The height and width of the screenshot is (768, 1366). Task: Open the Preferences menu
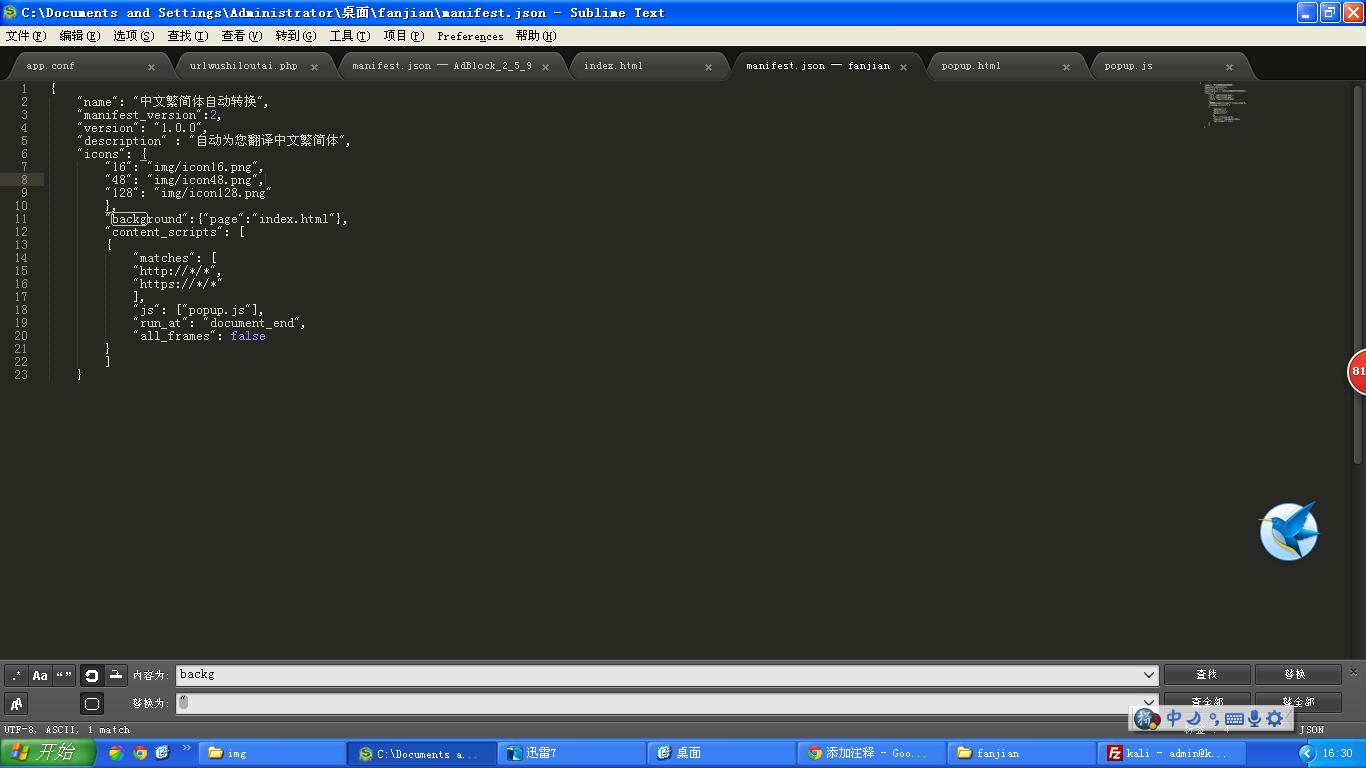click(x=470, y=36)
